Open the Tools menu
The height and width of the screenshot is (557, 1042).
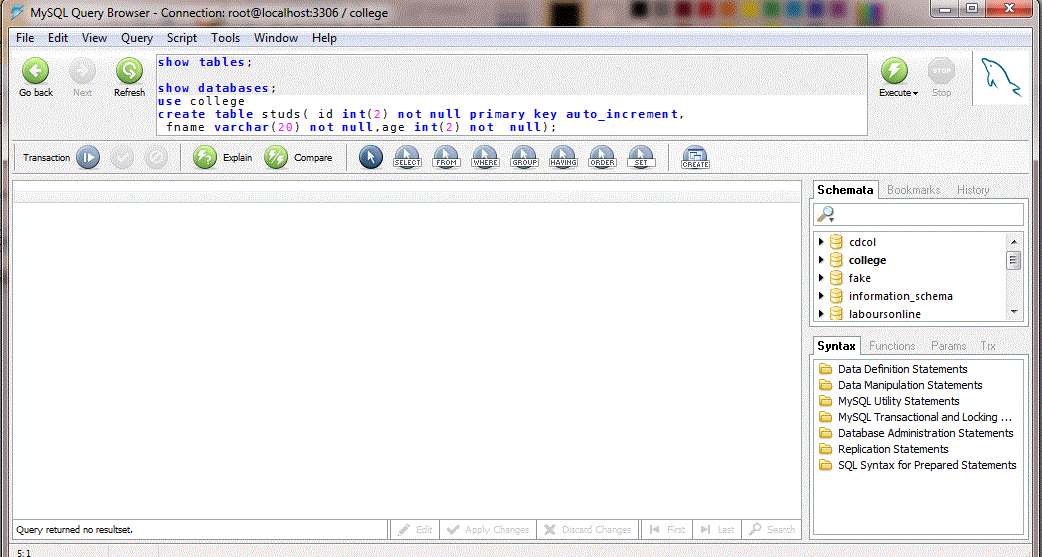pyautogui.click(x=225, y=38)
